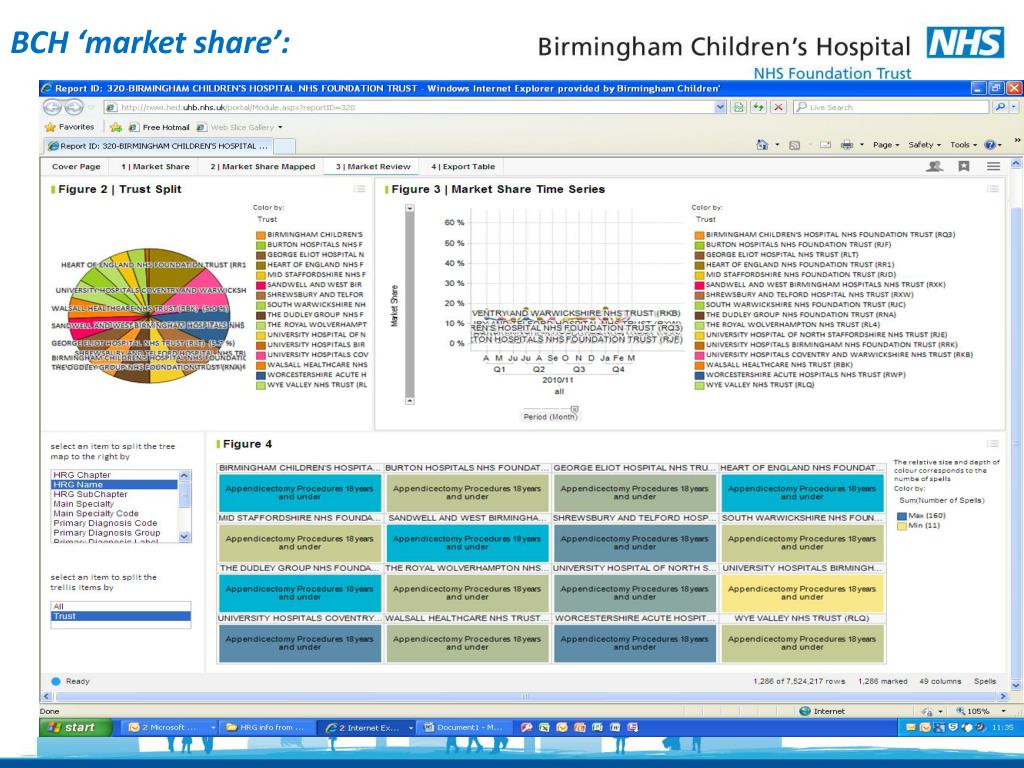1024x768 pixels.
Task: Open the address bar URL history dropdown
Action: point(720,107)
